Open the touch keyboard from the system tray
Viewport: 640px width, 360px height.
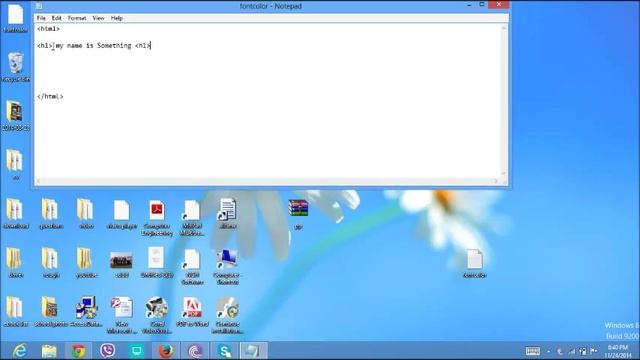pyautogui.click(x=533, y=351)
